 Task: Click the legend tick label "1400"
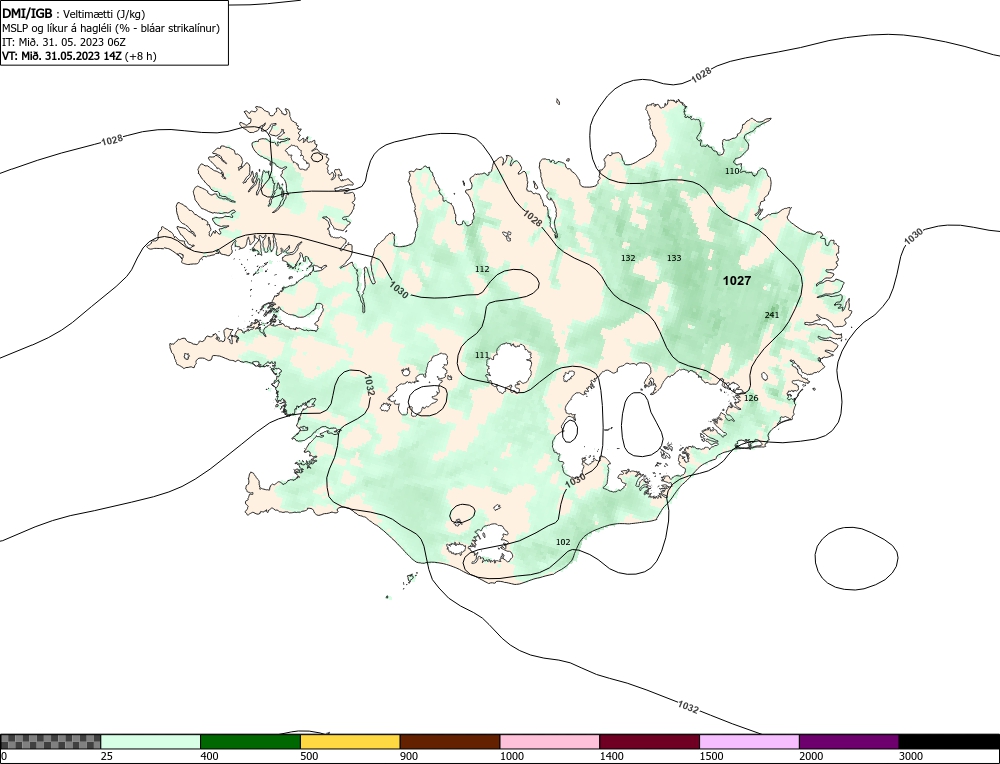611,756
